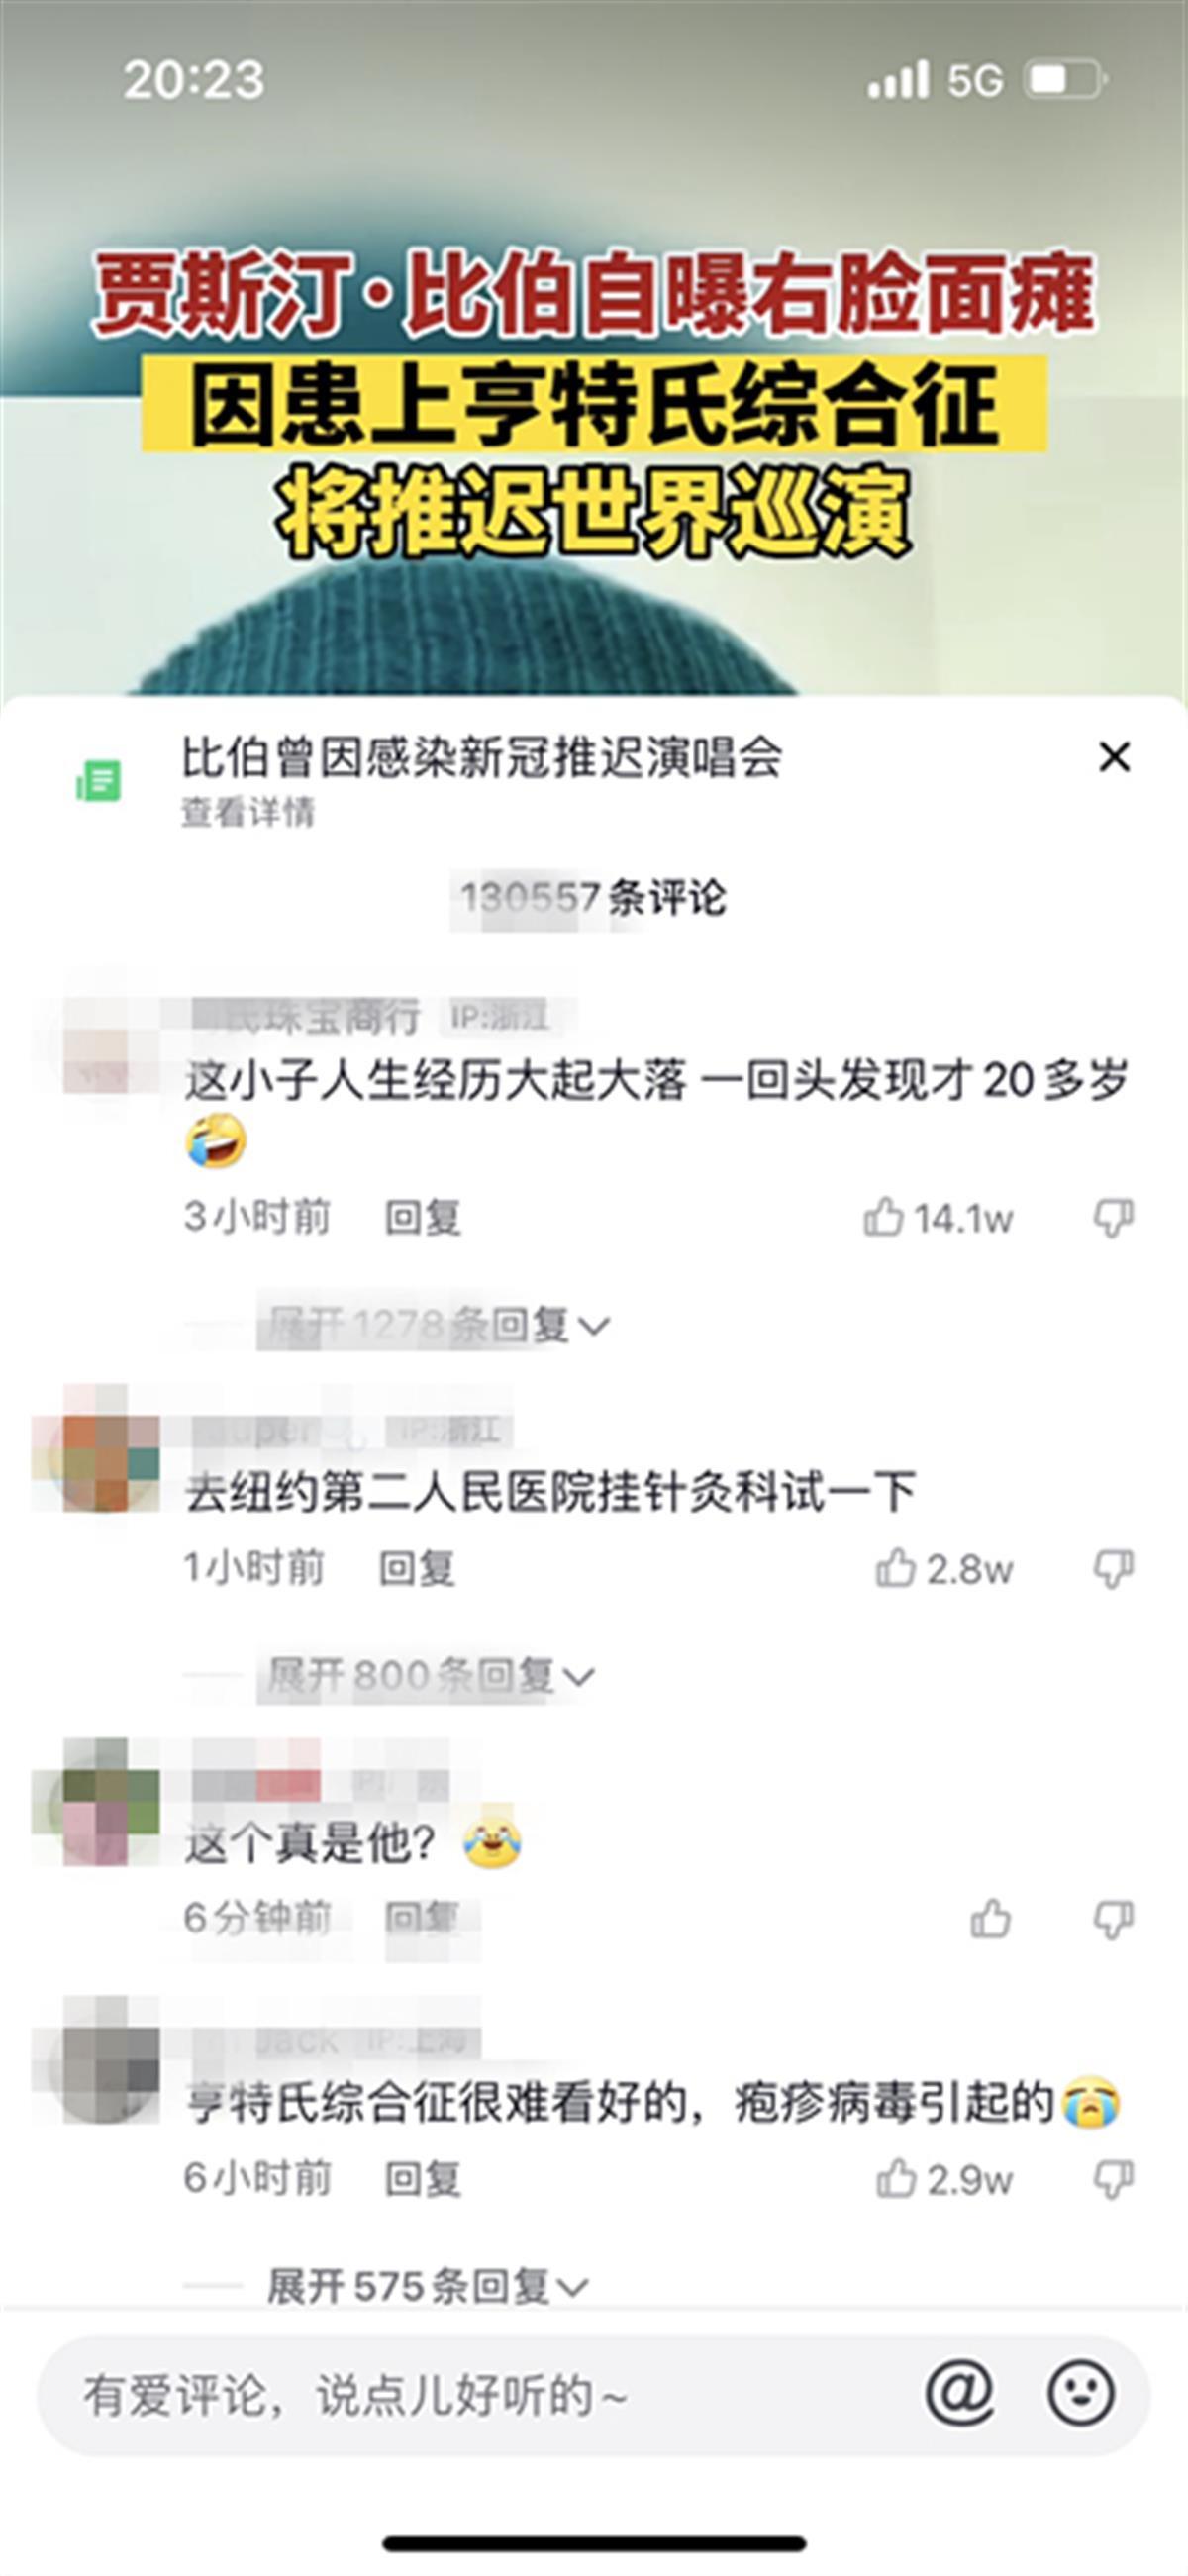This screenshot has height=2576, width=1188.
Task: Open the emoji smiley picker
Action: coord(1080,2393)
